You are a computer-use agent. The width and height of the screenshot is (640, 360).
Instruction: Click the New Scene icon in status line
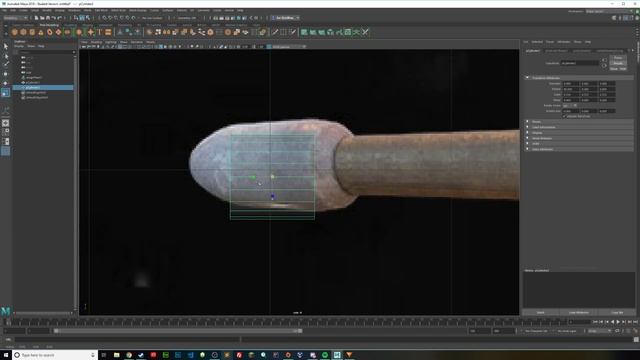point(36,18)
